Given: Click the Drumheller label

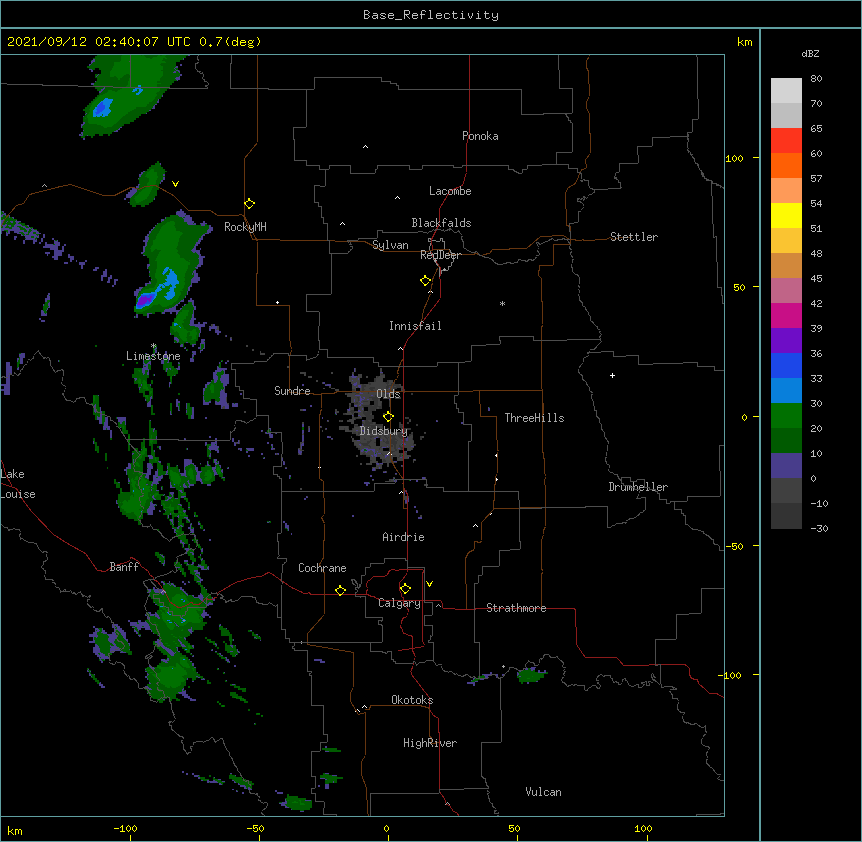Looking at the screenshot, I should click(x=638, y=487).
